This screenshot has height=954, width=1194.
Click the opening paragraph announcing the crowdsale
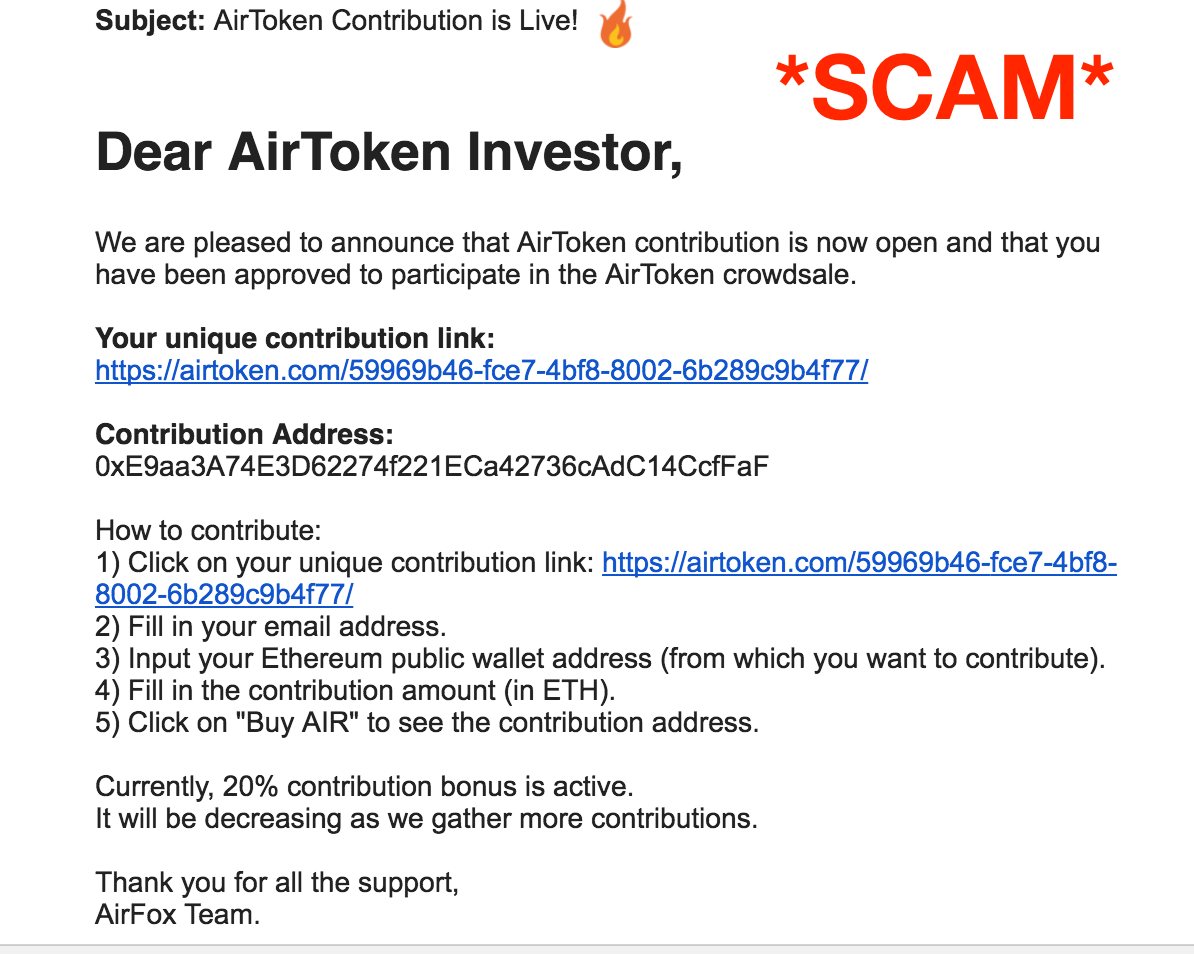[x=598, y=259]
